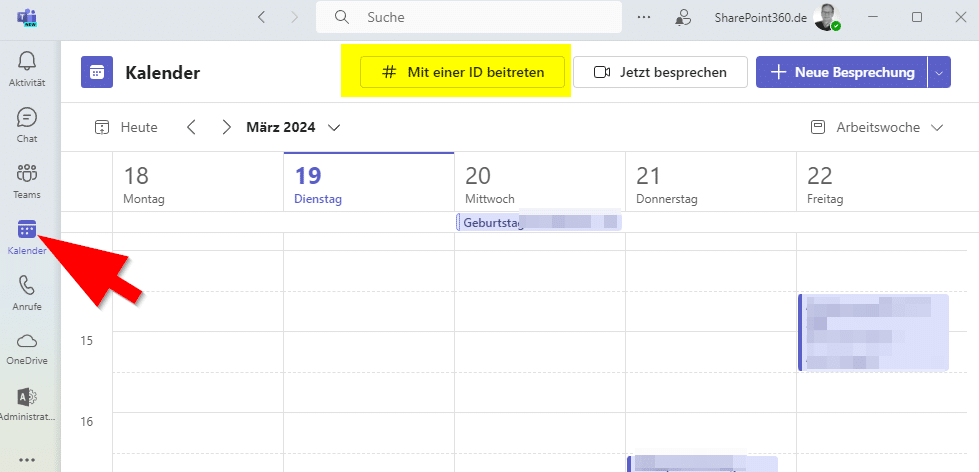
Task: Open OneDrive from the sidebar
Action: click(x=28, y=348)
